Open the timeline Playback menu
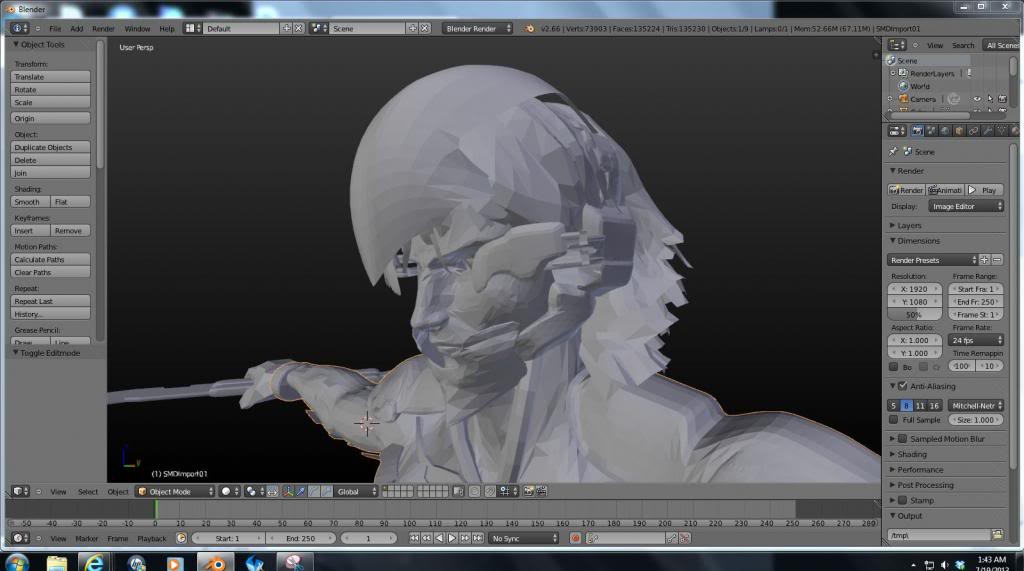Screen dimensions: 1024x571 152,539
